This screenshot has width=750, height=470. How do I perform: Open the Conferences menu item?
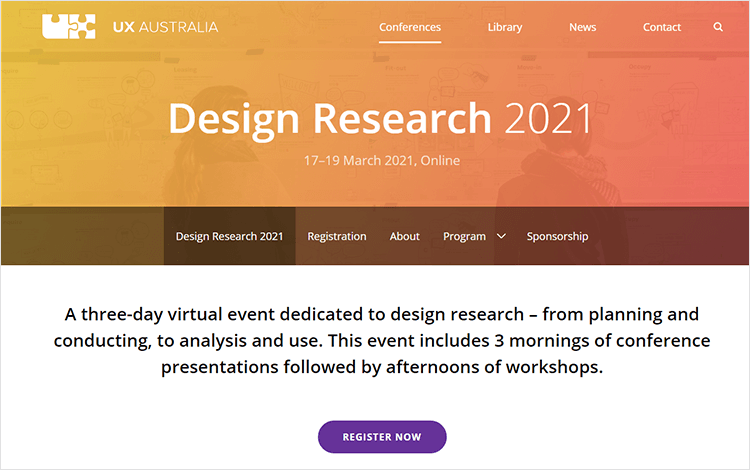coord(410,27)
